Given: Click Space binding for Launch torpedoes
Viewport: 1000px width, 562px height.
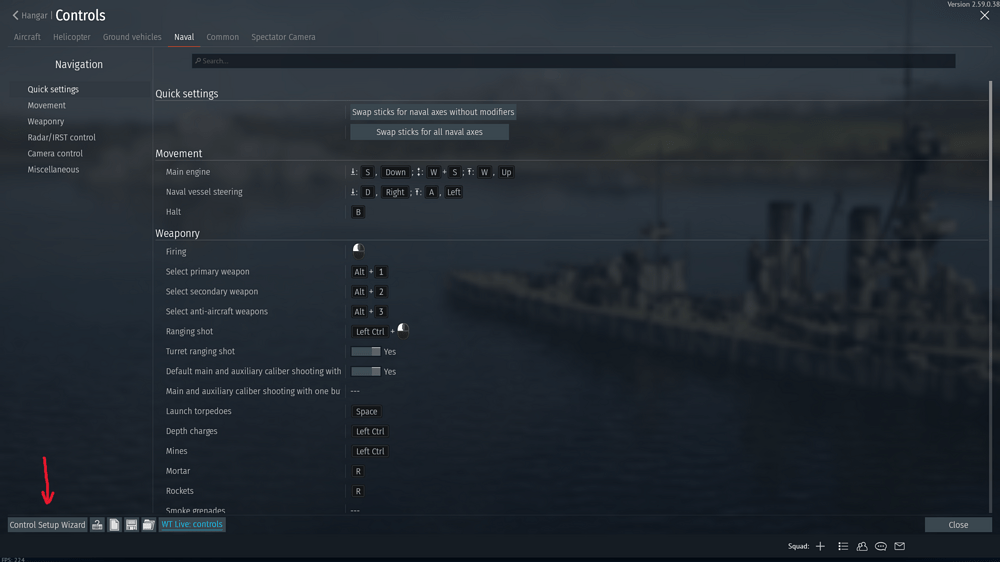Looking at the screenshot, I should click(x=366, y=411).
